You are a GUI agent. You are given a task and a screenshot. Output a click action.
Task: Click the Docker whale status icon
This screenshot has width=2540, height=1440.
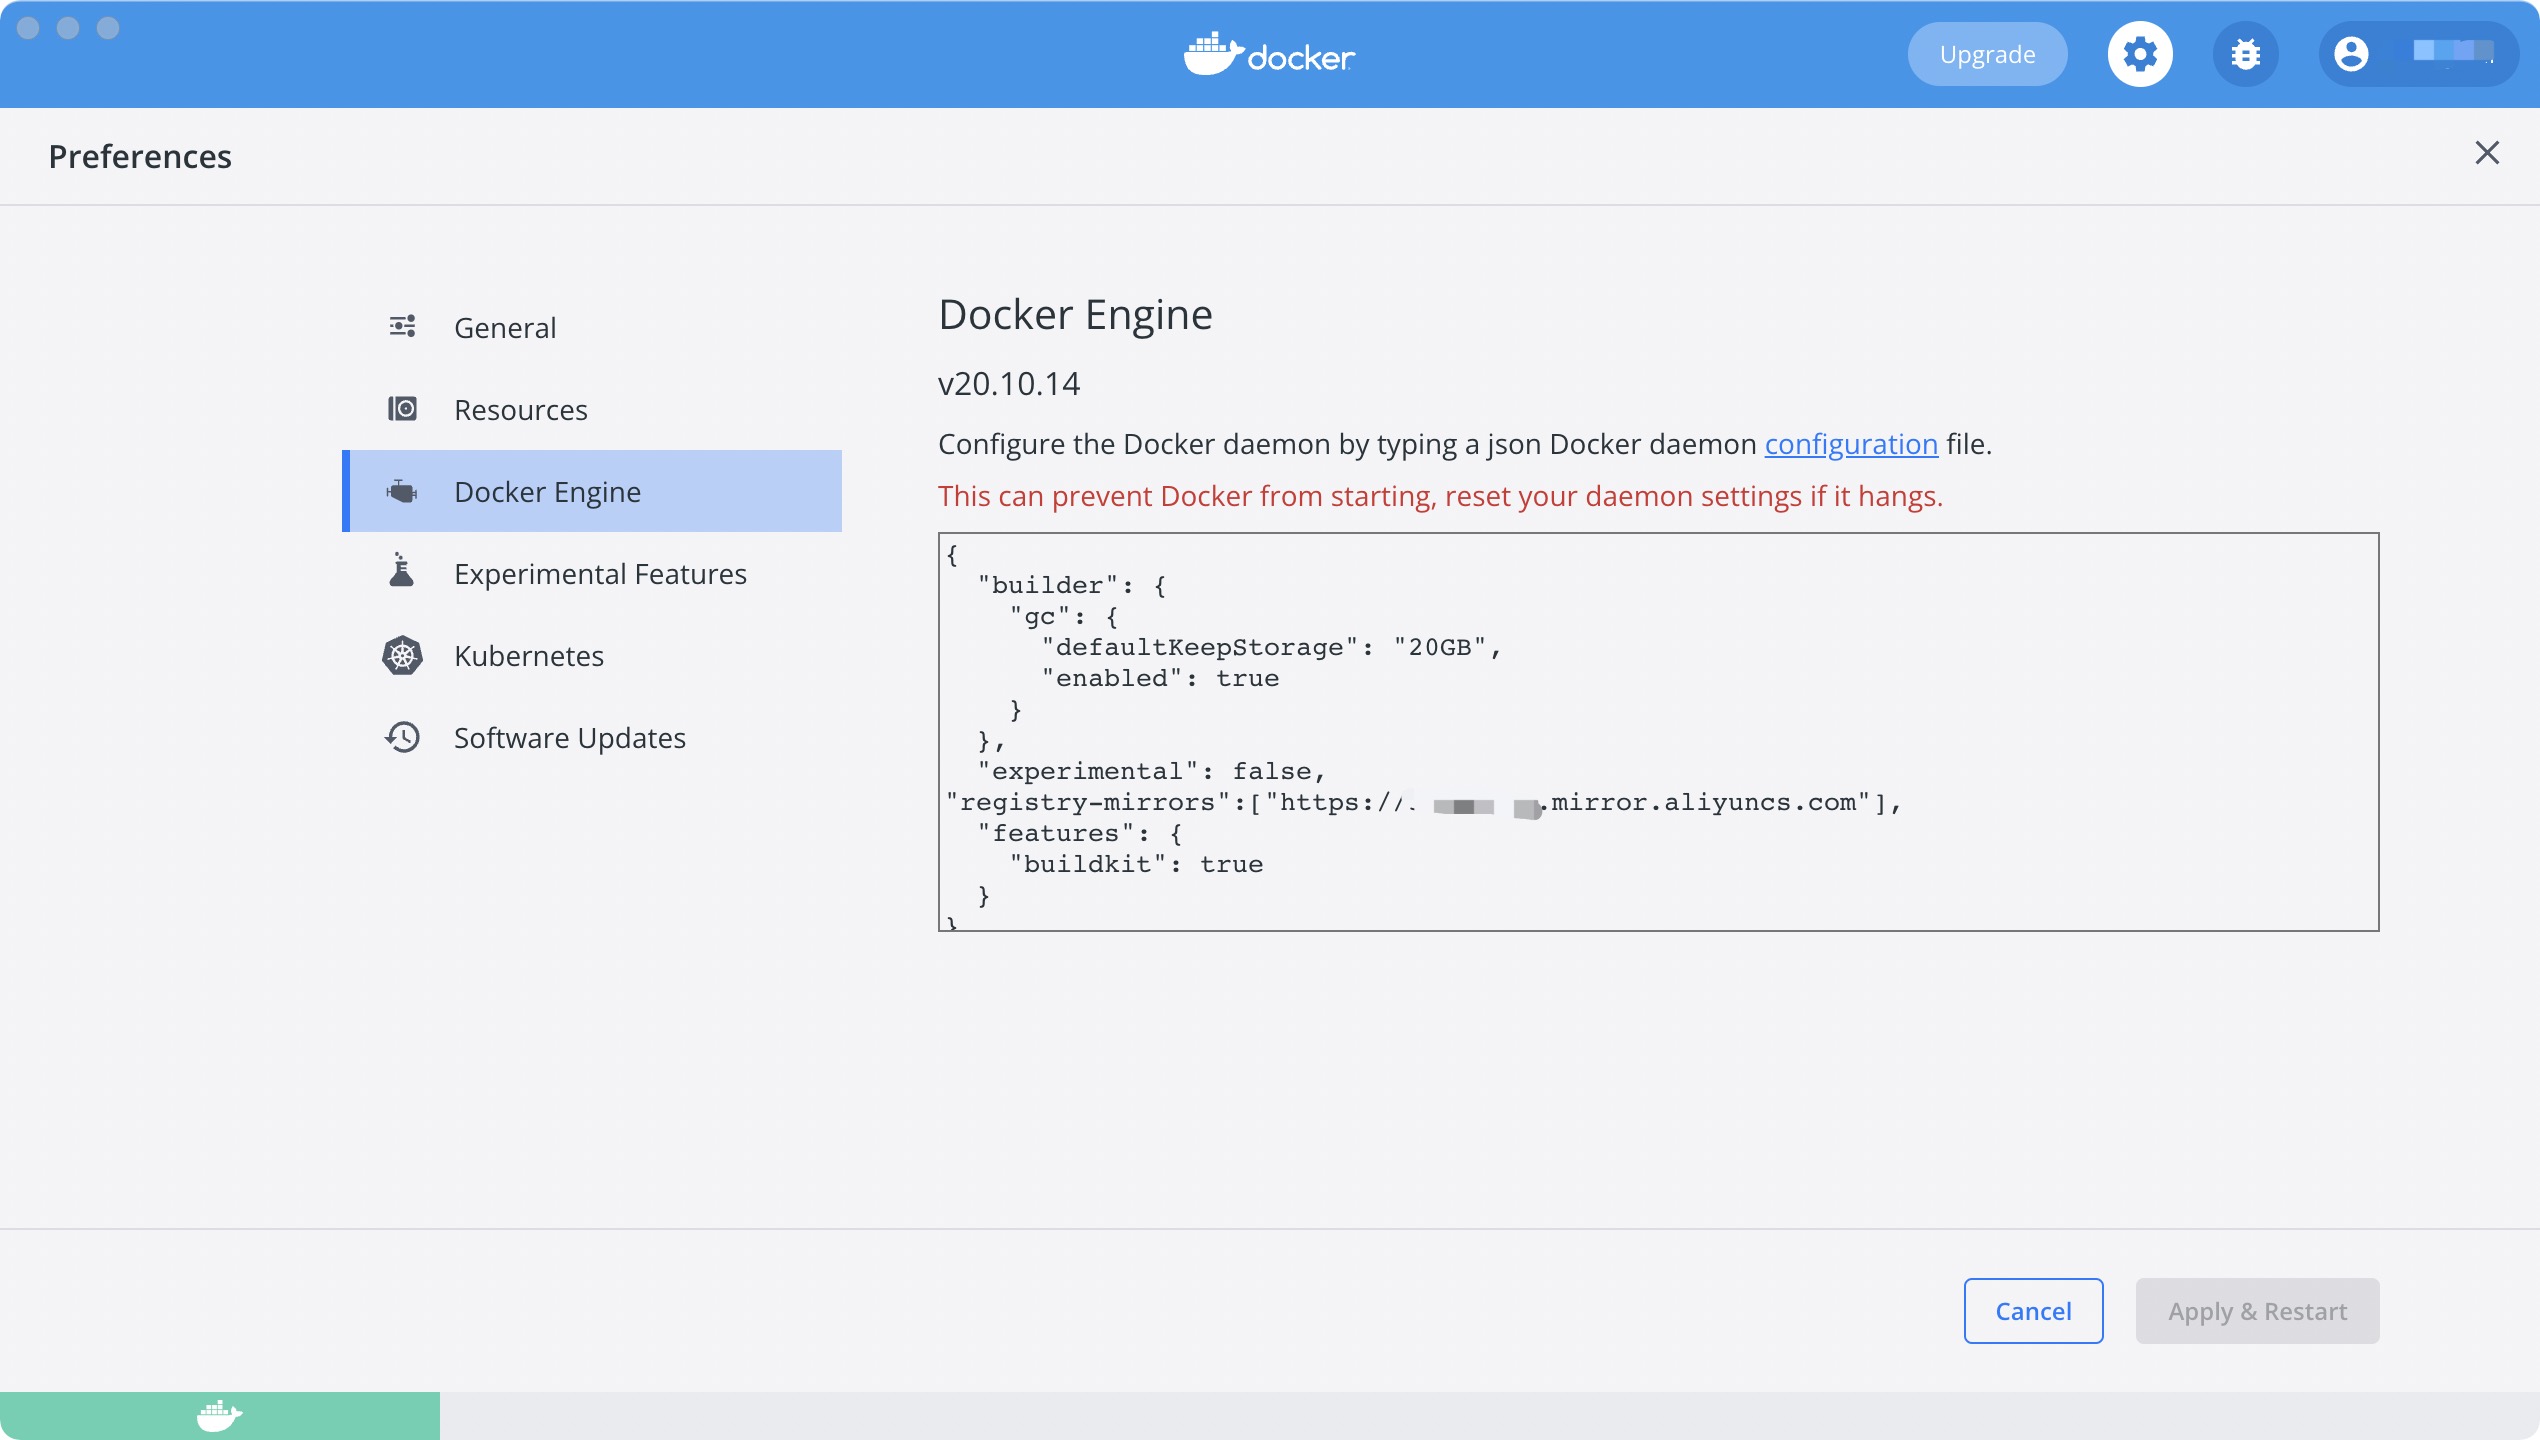click(x=219, y=1415)
